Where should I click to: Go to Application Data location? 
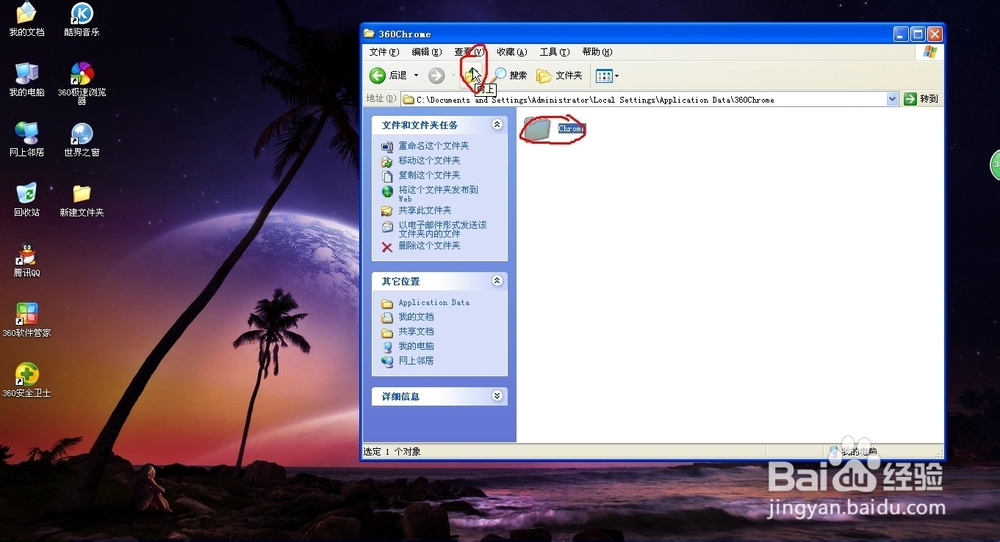click(x=434, y=303)
